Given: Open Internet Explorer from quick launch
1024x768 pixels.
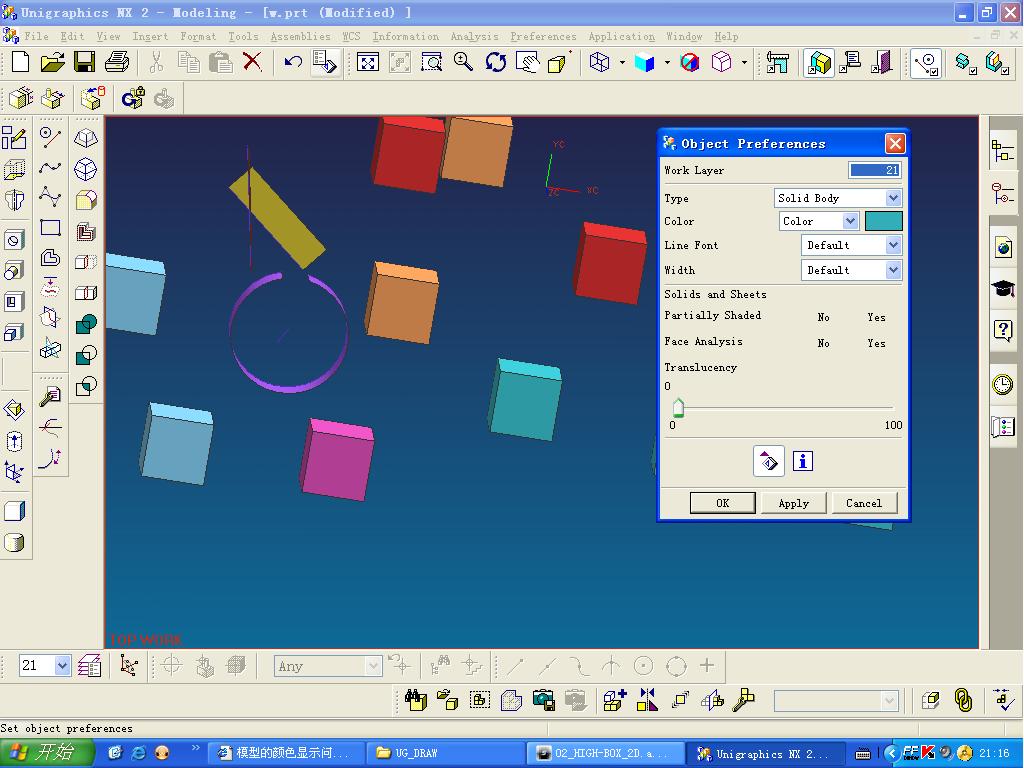Looking at the screenshot, I should [x=139, y=753].
